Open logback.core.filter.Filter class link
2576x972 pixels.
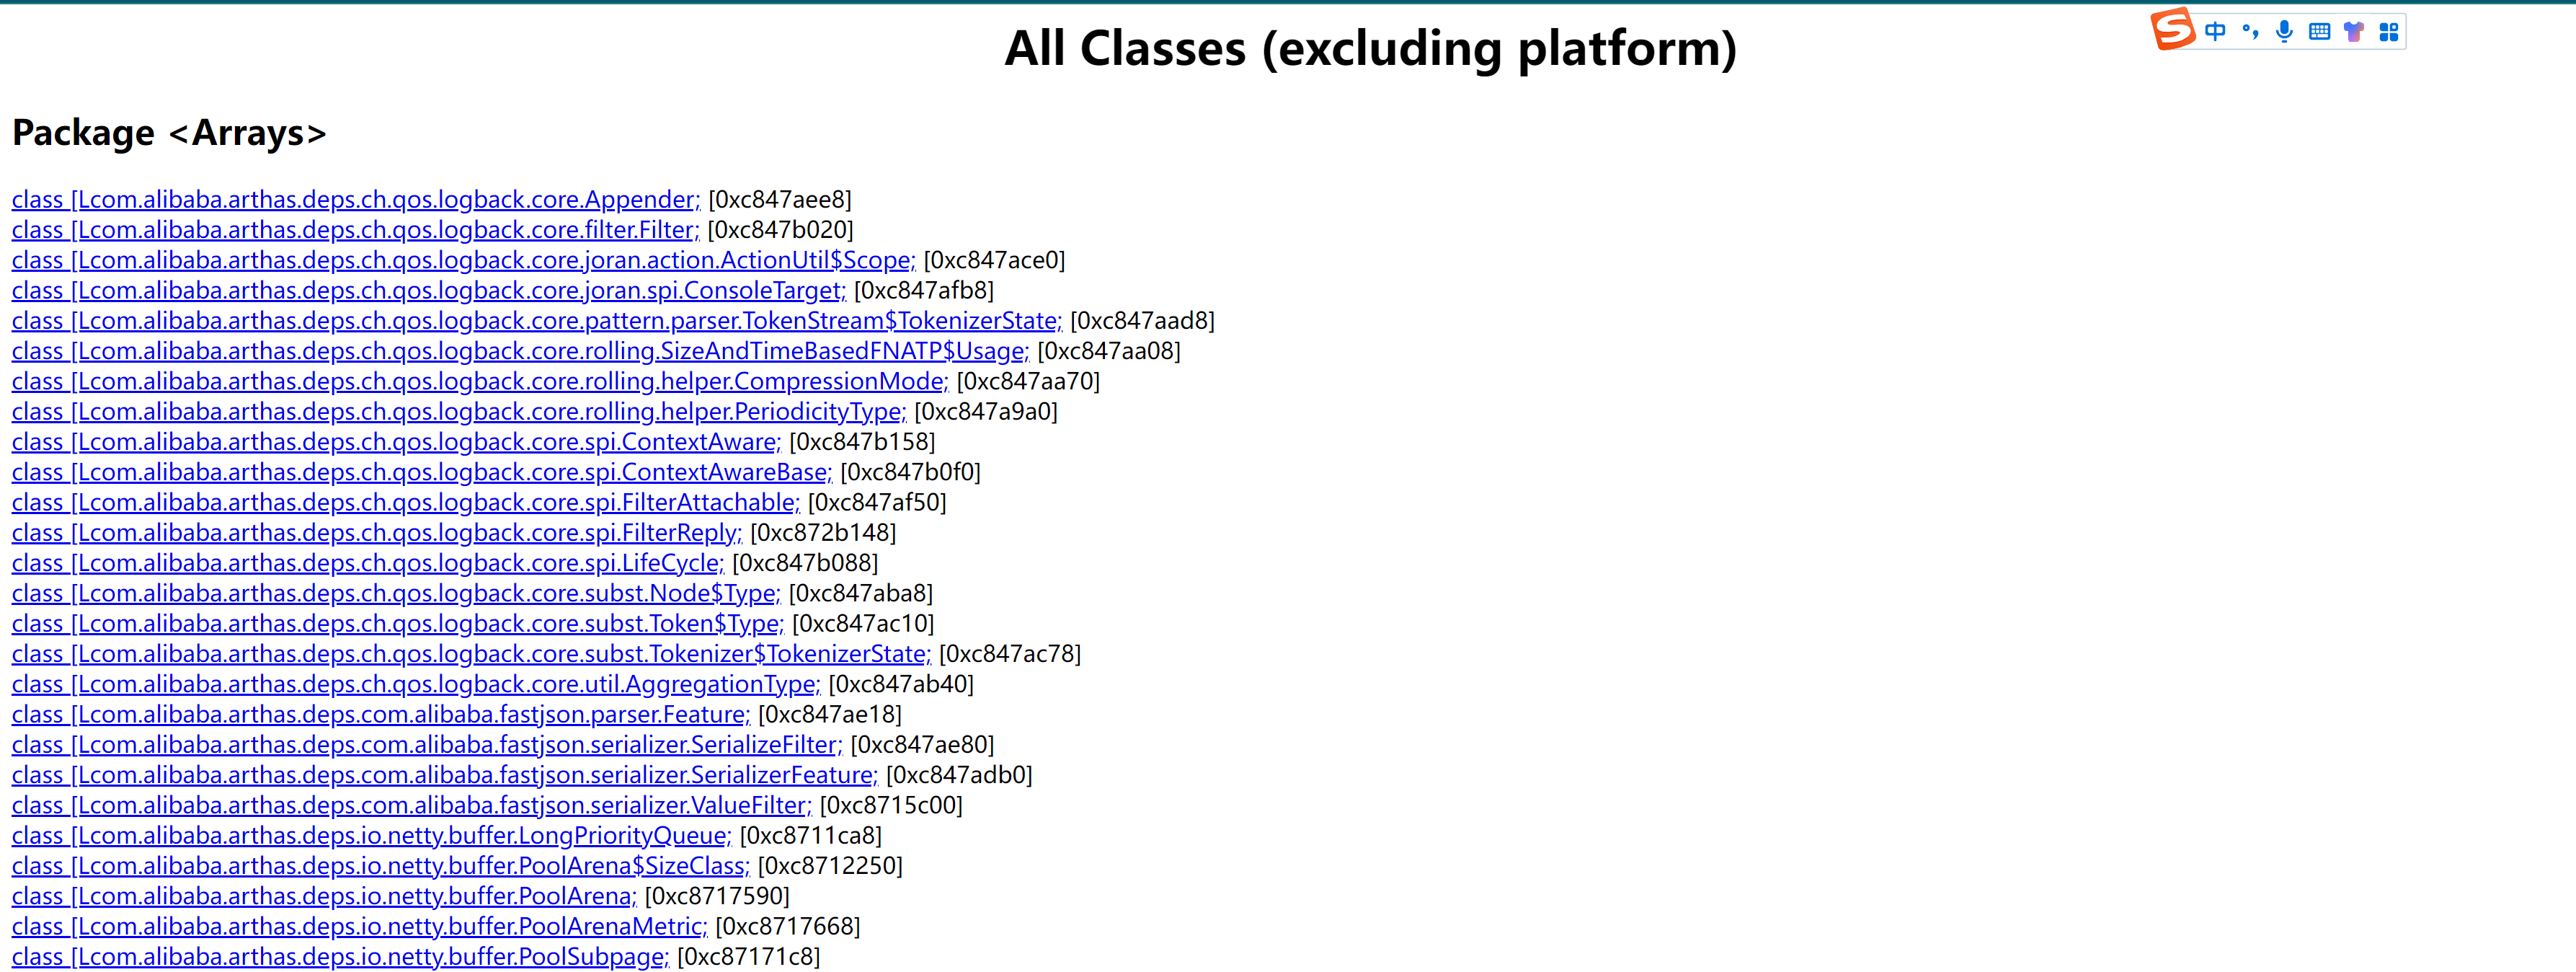pyautogui.click(x=356, y=230)
